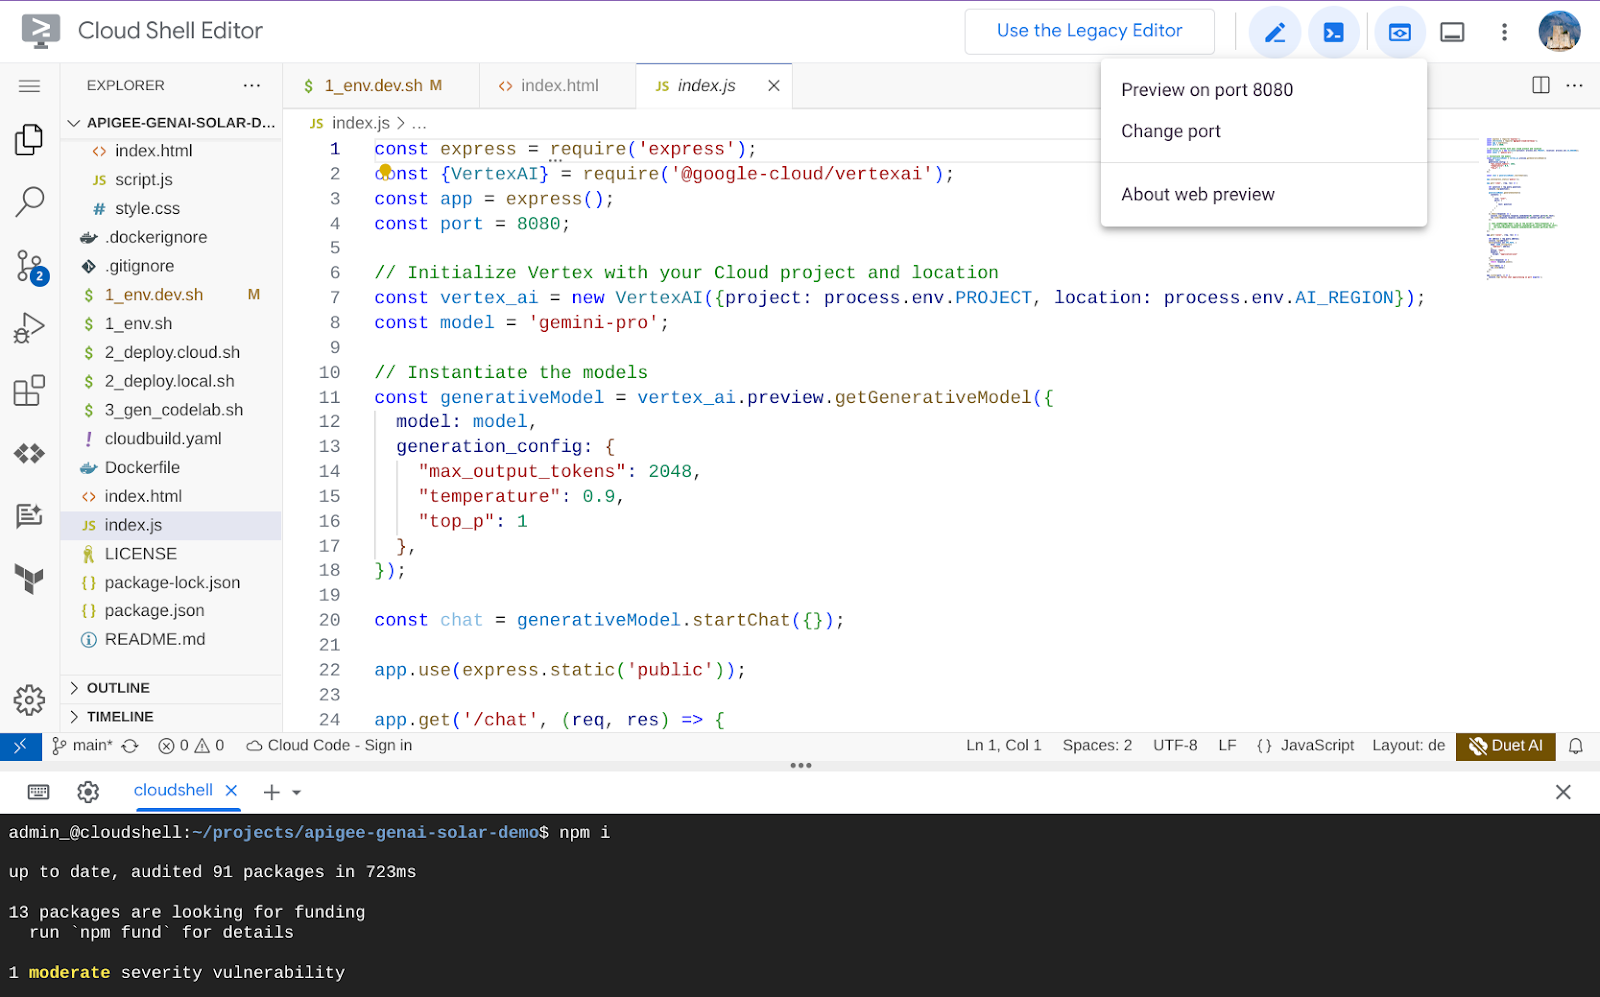1600x997 pixels.
Task: Toggle the Open Terminal button
Action: tap(1334, 33)
